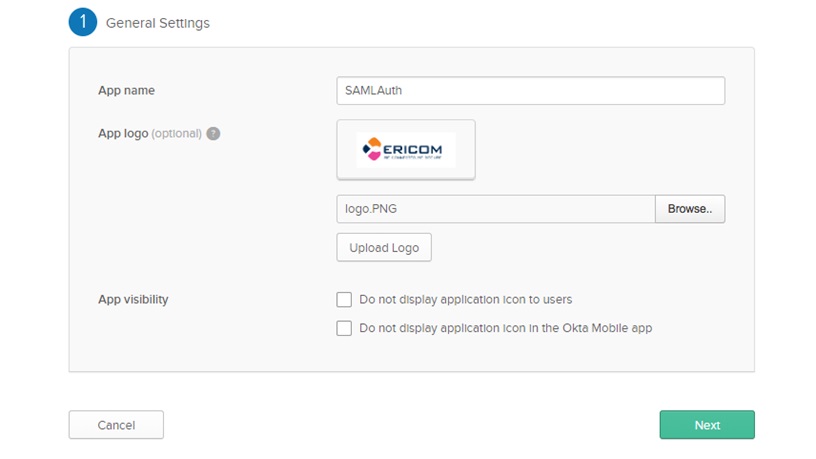Click the App logo label text
Viewport: 816px width, 459px height.
122,133
